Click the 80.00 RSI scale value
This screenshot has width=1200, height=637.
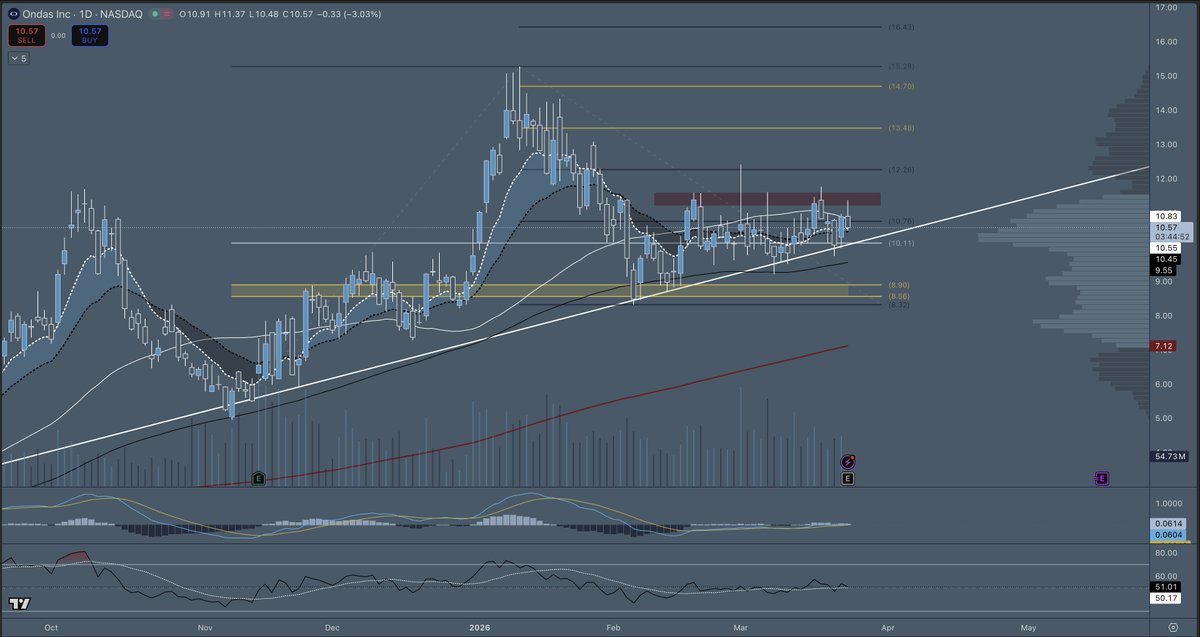pos(1166,552)
